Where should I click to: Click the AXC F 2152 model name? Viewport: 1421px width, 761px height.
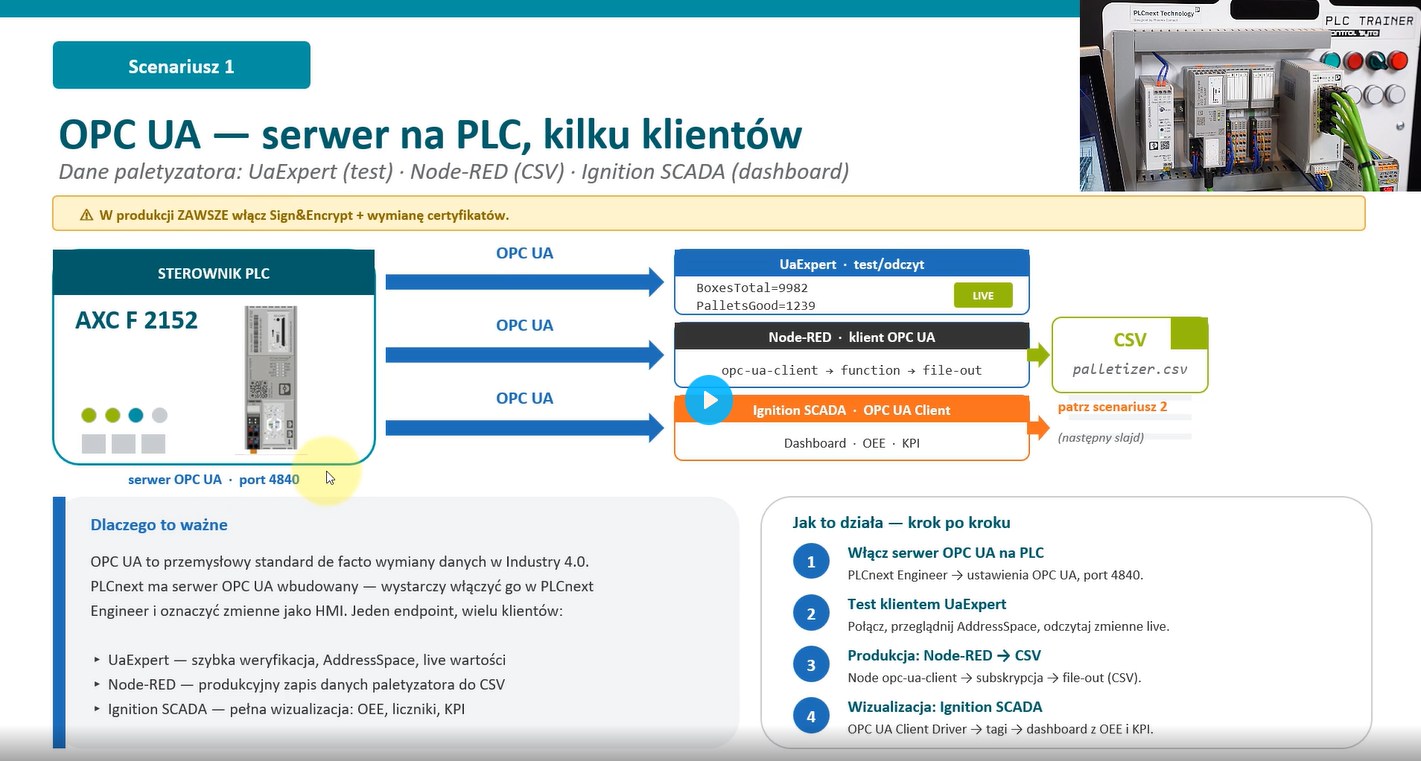[x=137, y=321]
